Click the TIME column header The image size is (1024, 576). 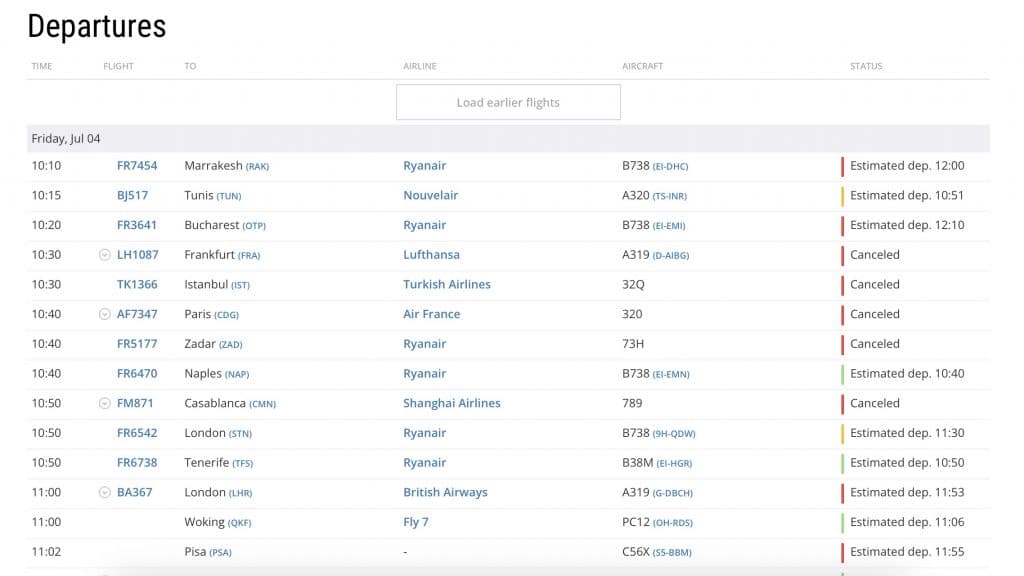click(x=42, y=66)
